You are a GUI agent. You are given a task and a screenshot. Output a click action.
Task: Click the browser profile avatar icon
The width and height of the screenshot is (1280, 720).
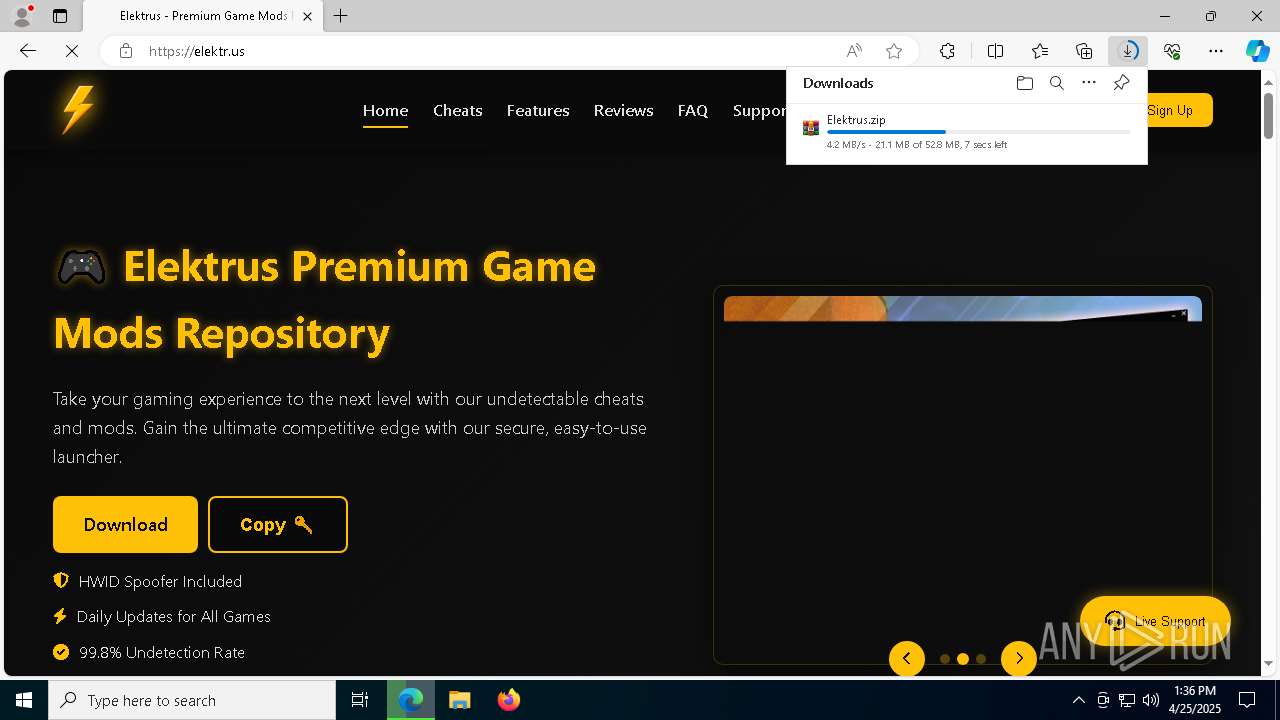(21, 16)
